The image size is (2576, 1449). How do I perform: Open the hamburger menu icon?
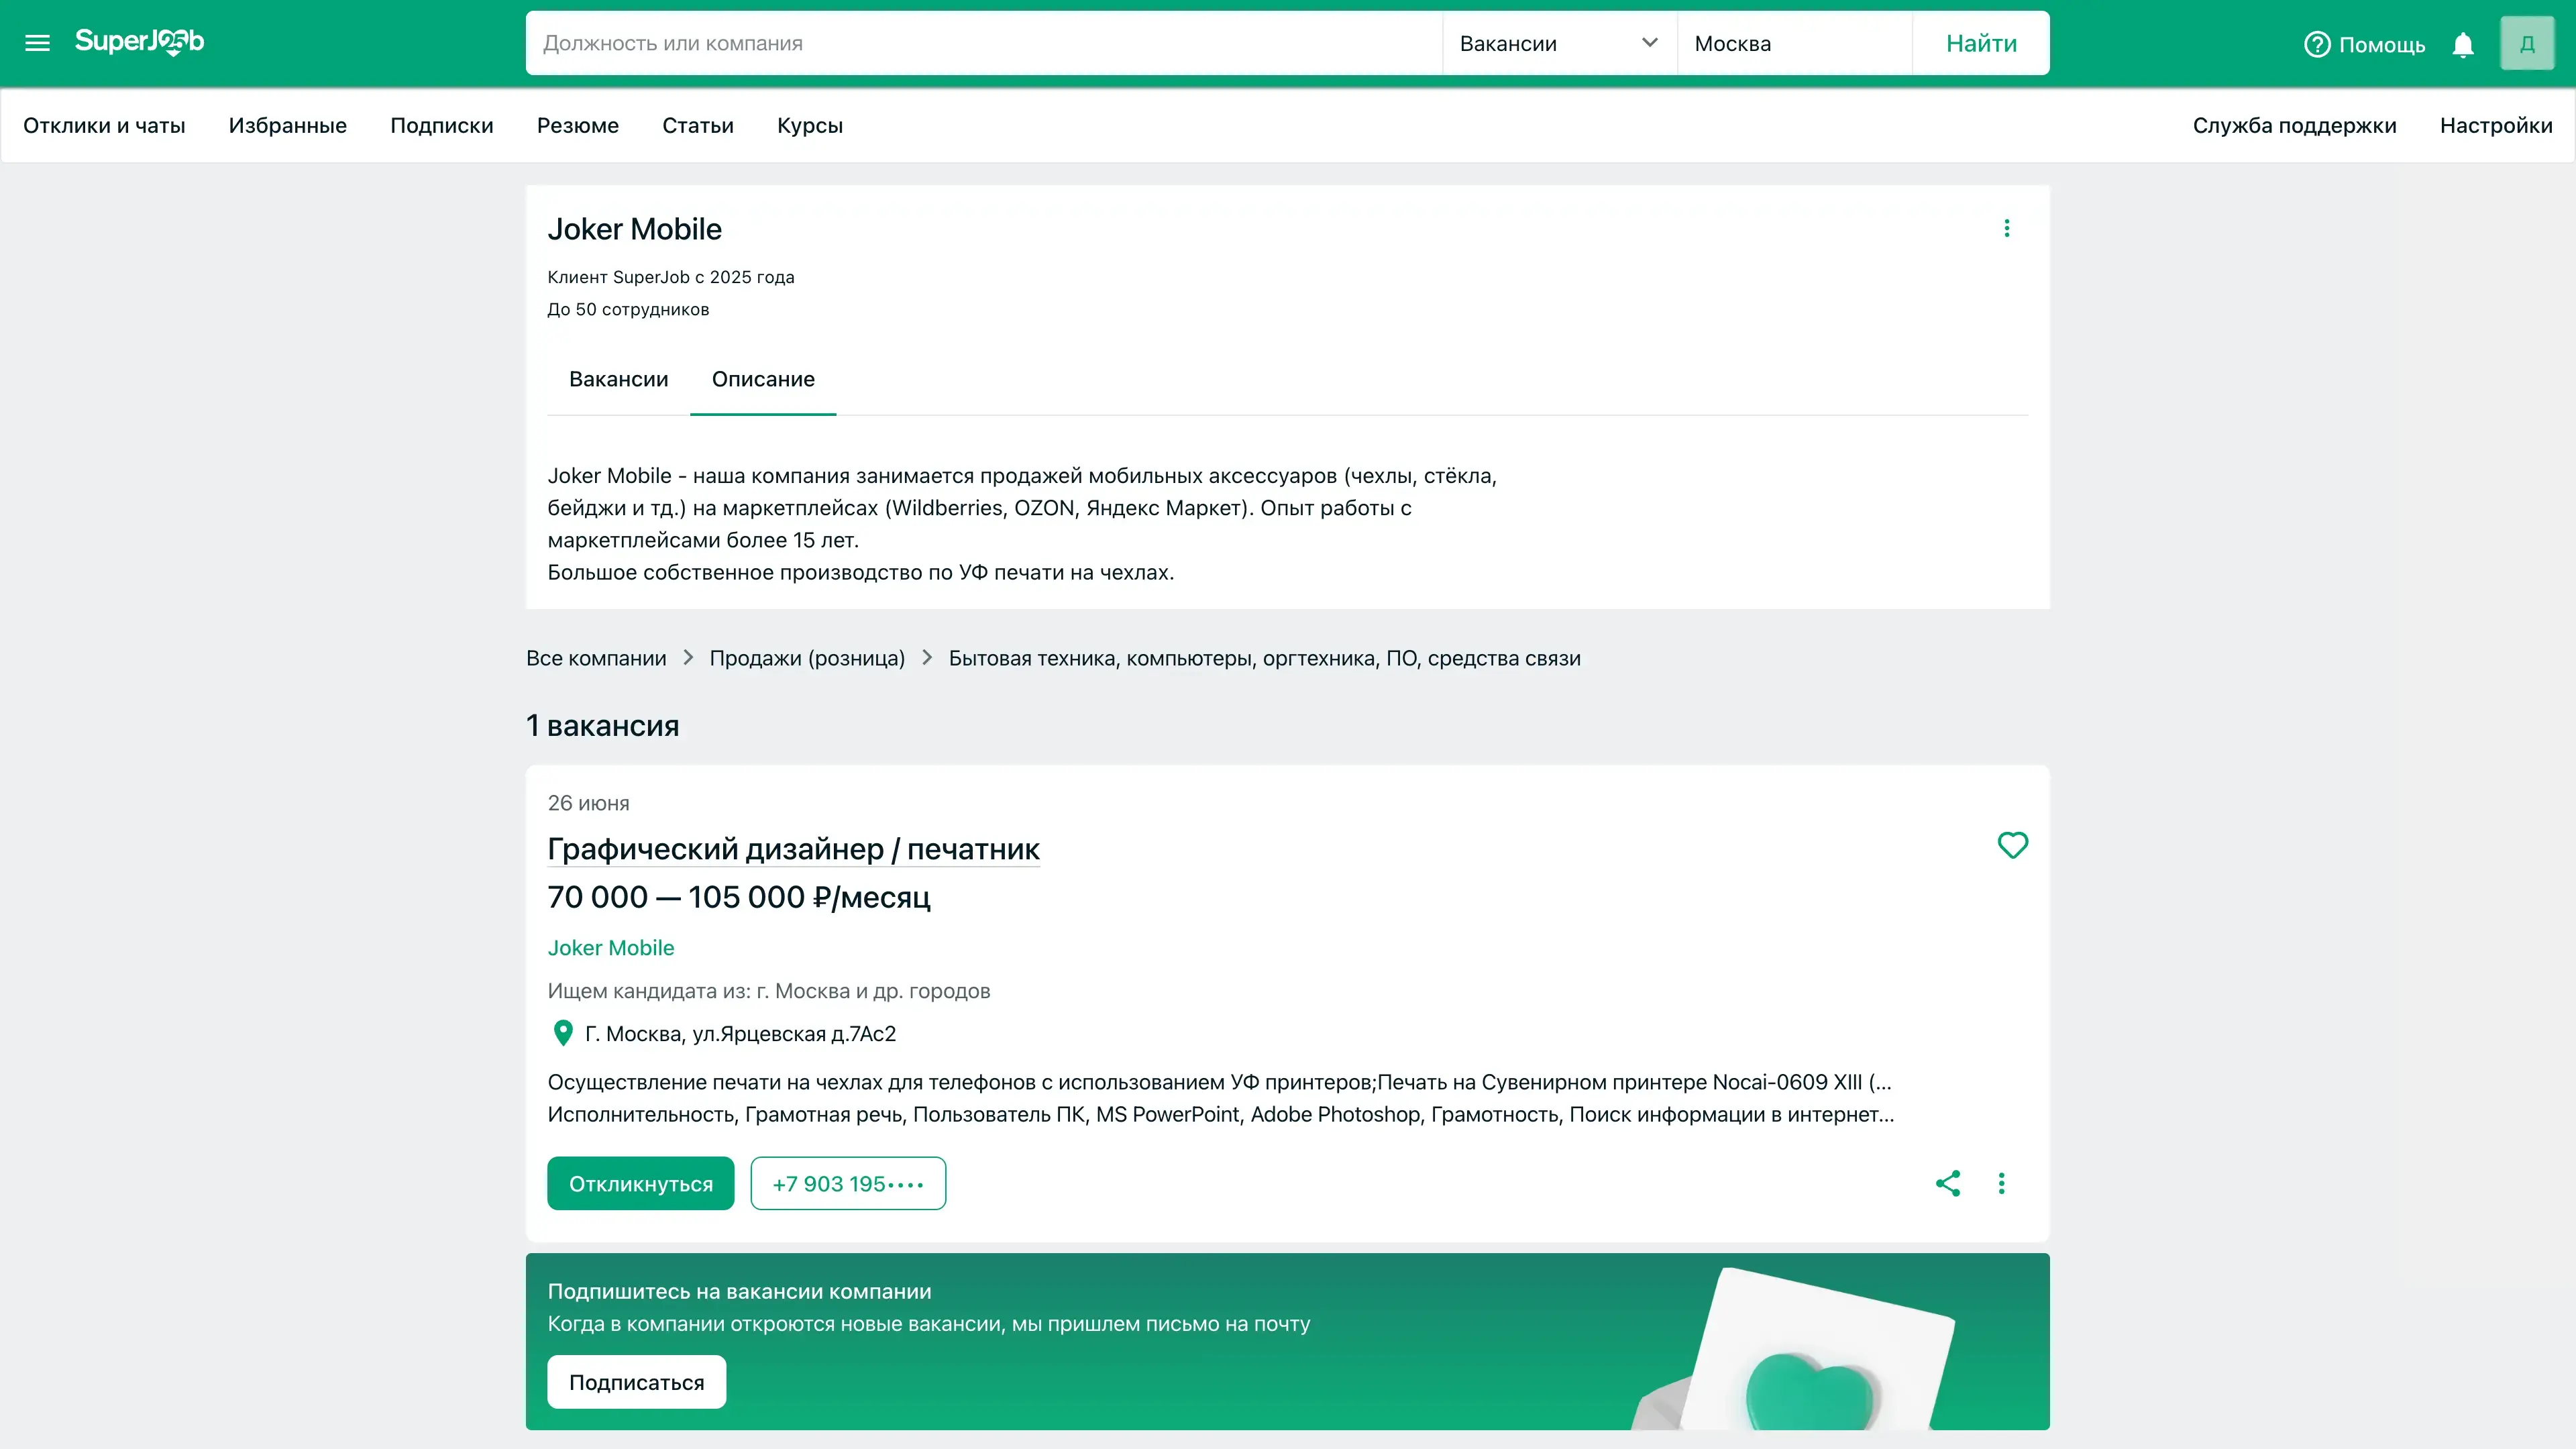tap(37, 43)
